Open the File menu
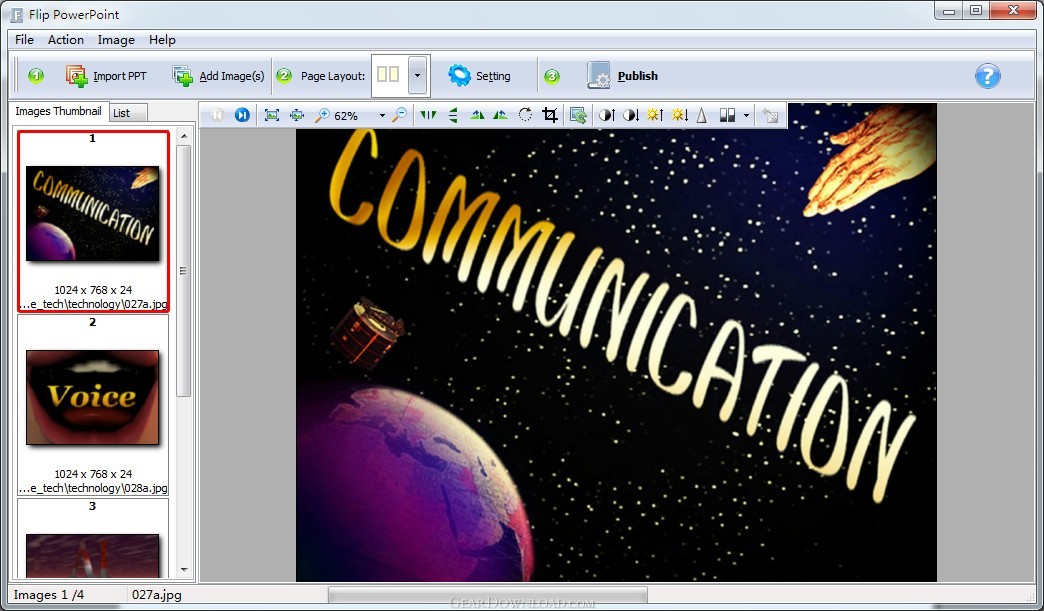Screen dimensions: 1044x611 tap(24, 40)
